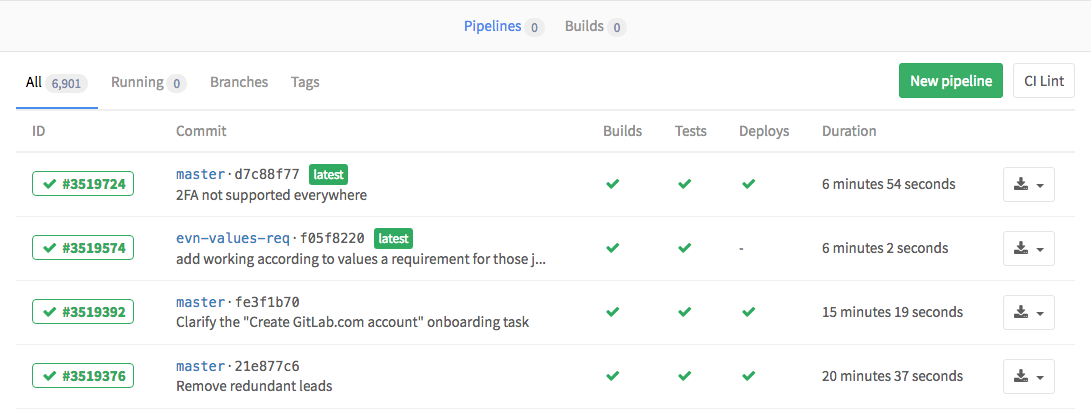
Task: Expand artifacts dropdown for pipeline #3519376
Action: [1028, 377]
